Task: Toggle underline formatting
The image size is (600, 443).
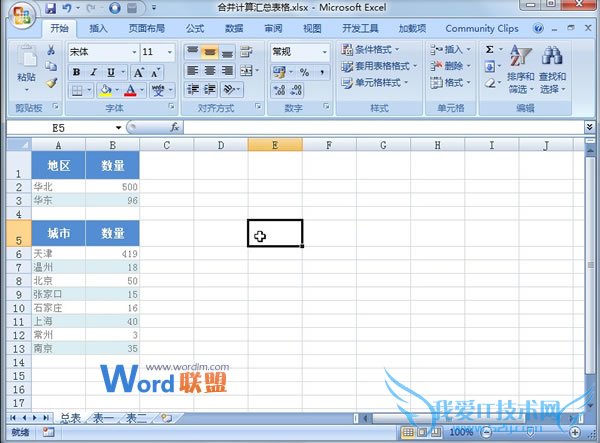Action: pyautogui.click(x=111, y=72)
